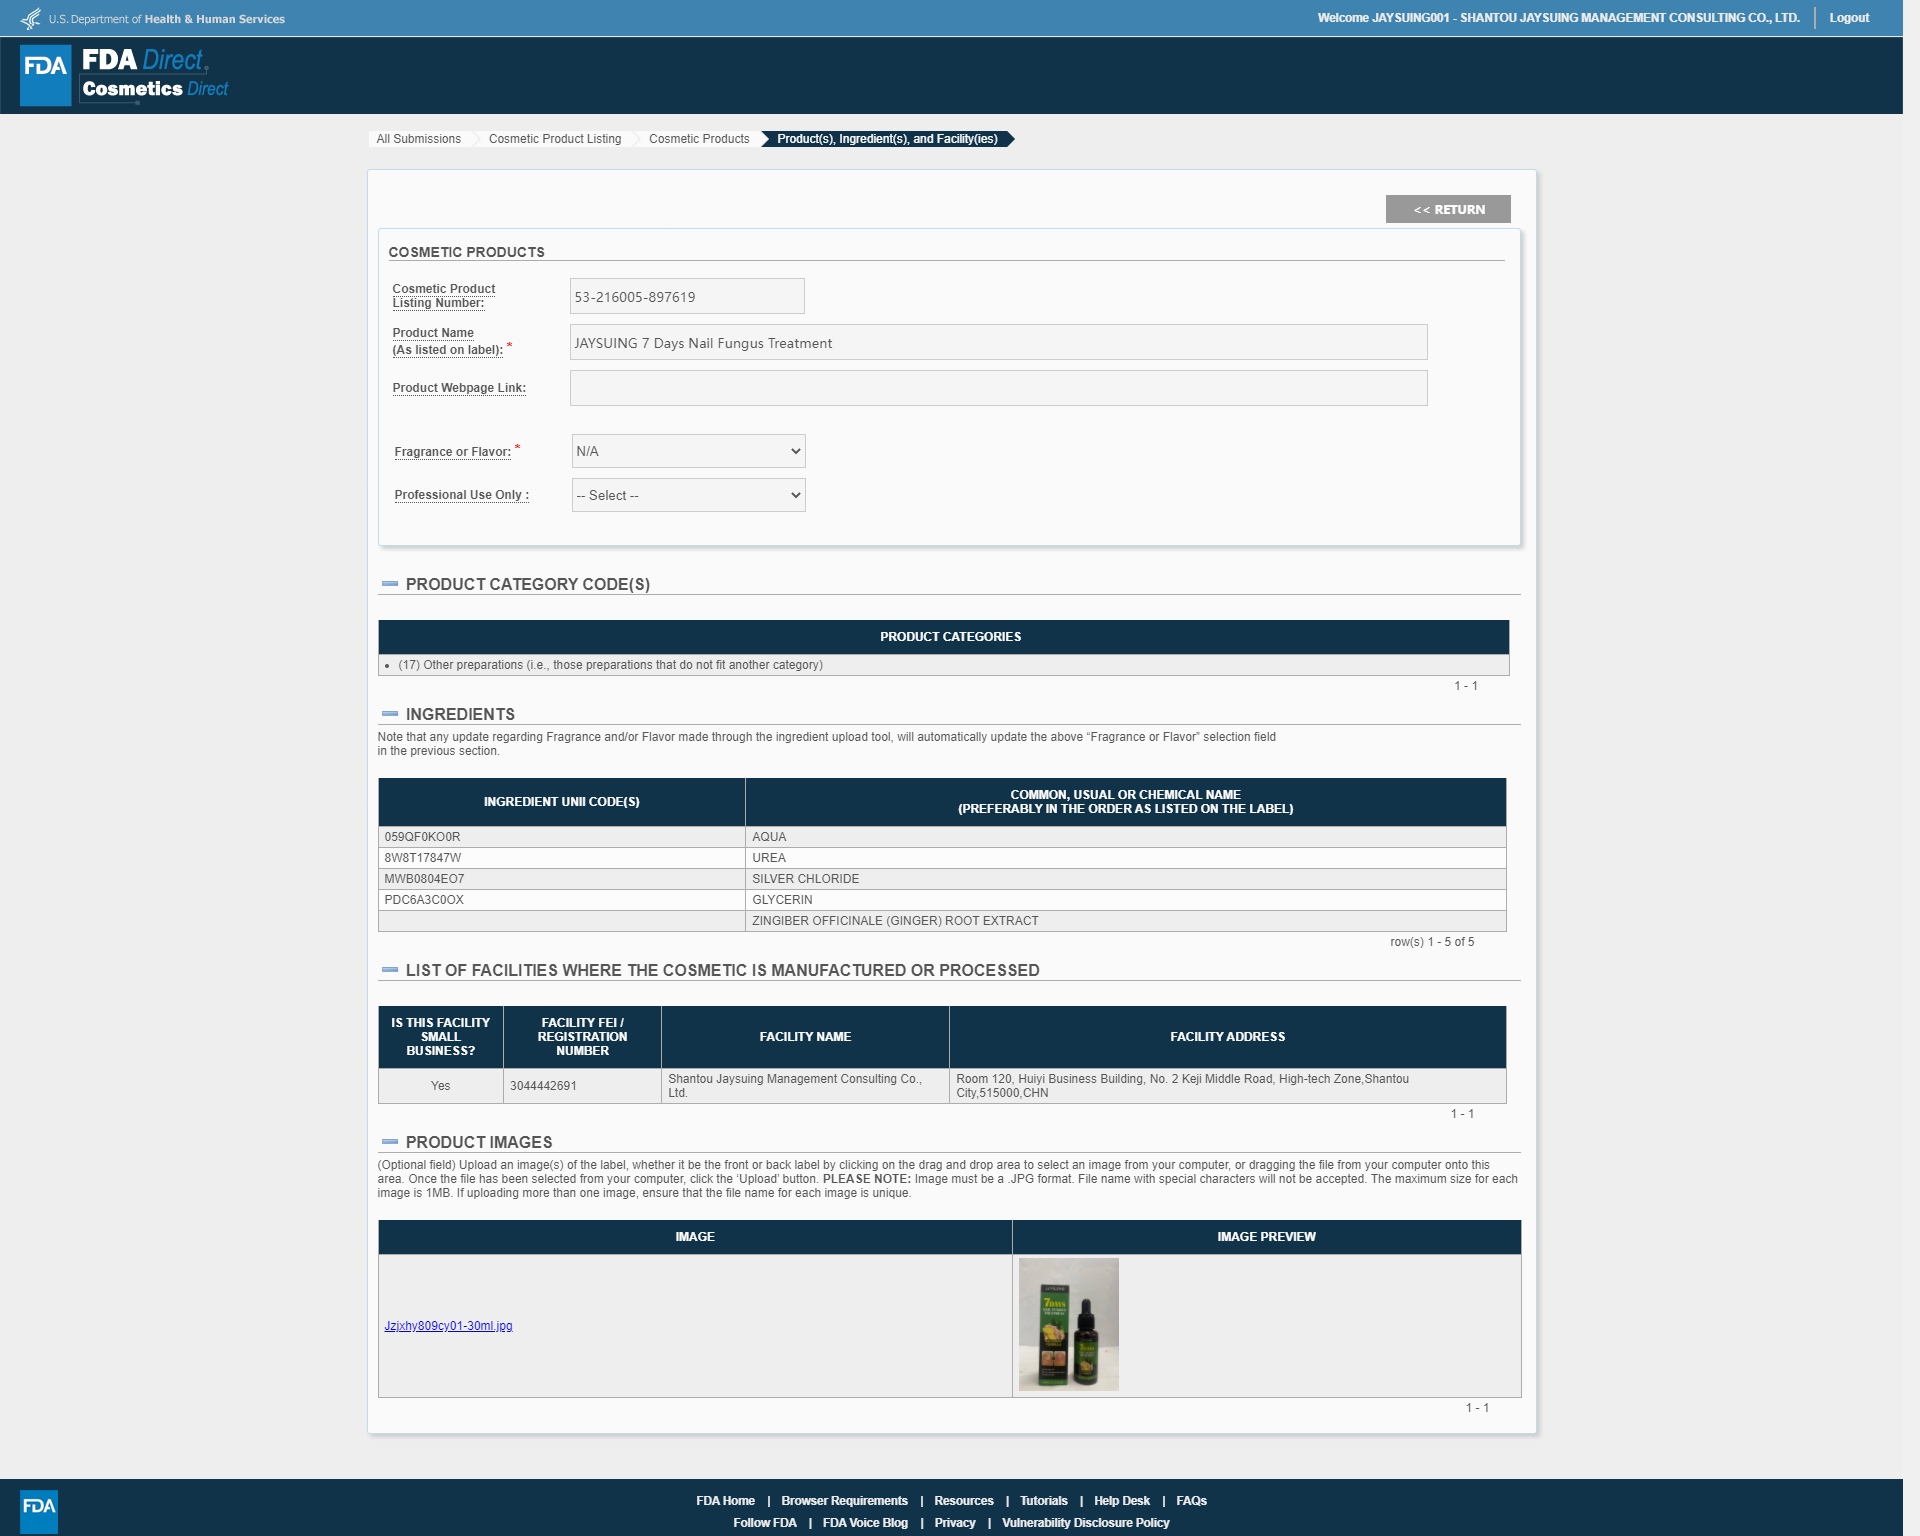Click the Cosmetics Direct header title
The width and height of the screenshot is (1920, 1536).
click(155, 89)
